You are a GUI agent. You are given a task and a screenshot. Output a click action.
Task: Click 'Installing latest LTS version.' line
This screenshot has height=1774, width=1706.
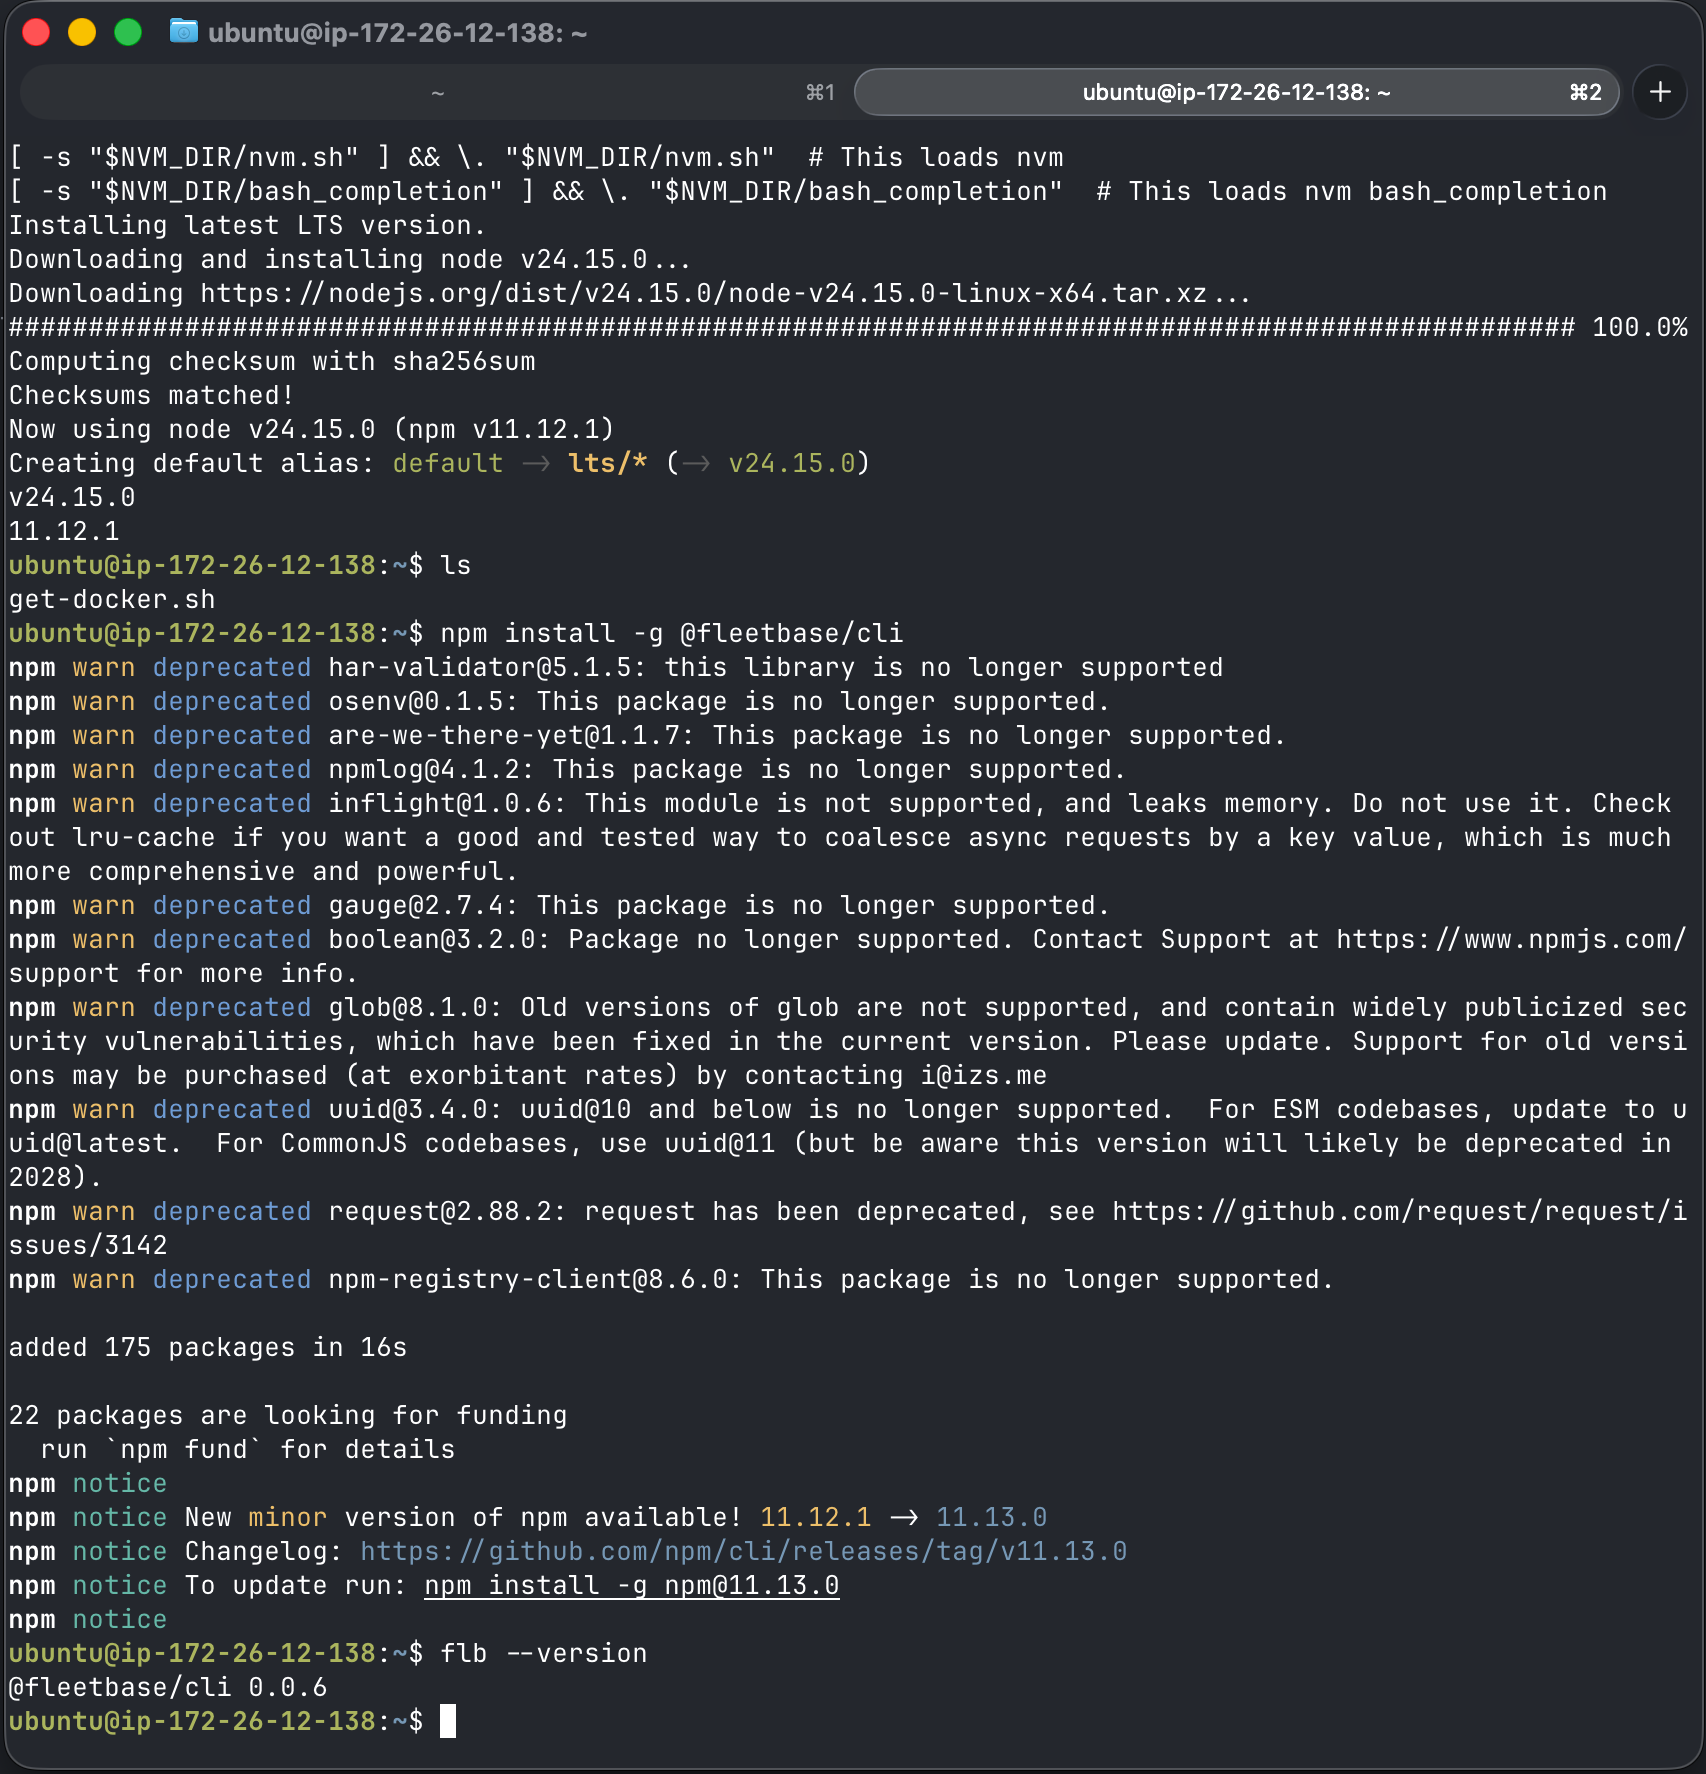[x=247, y=225]
